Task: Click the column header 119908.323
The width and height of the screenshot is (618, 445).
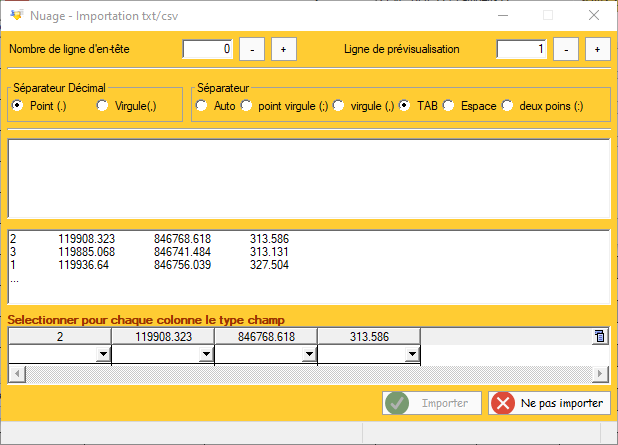Action: [163, 337]
